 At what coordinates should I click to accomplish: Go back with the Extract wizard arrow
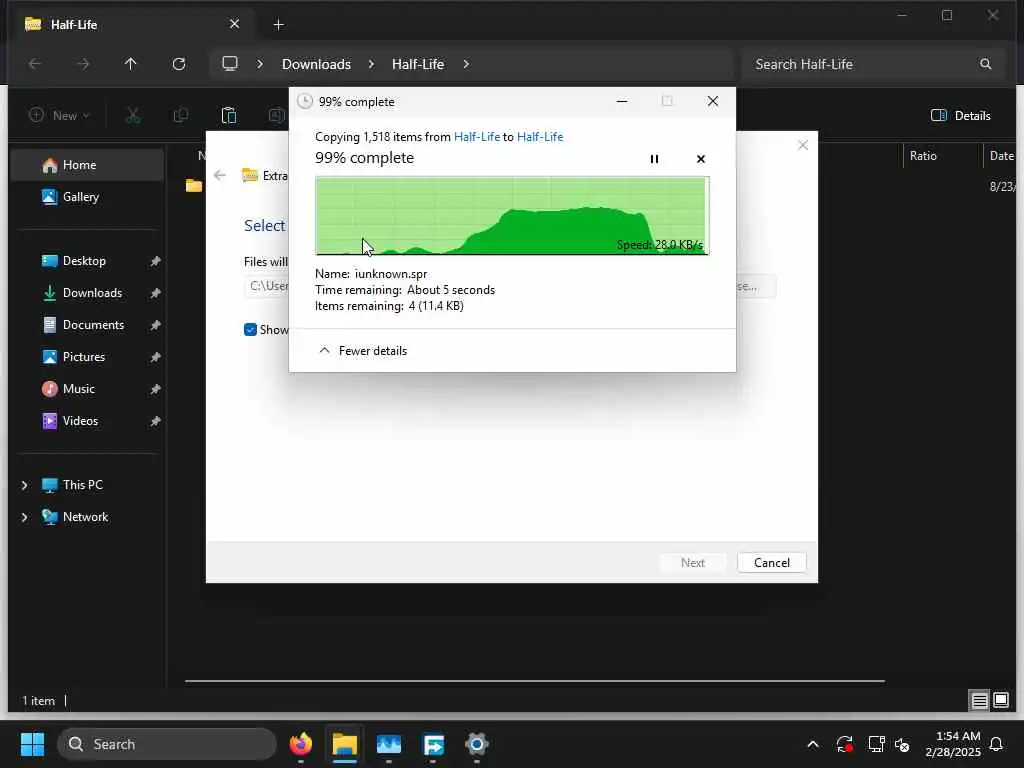tap(220, 175)
